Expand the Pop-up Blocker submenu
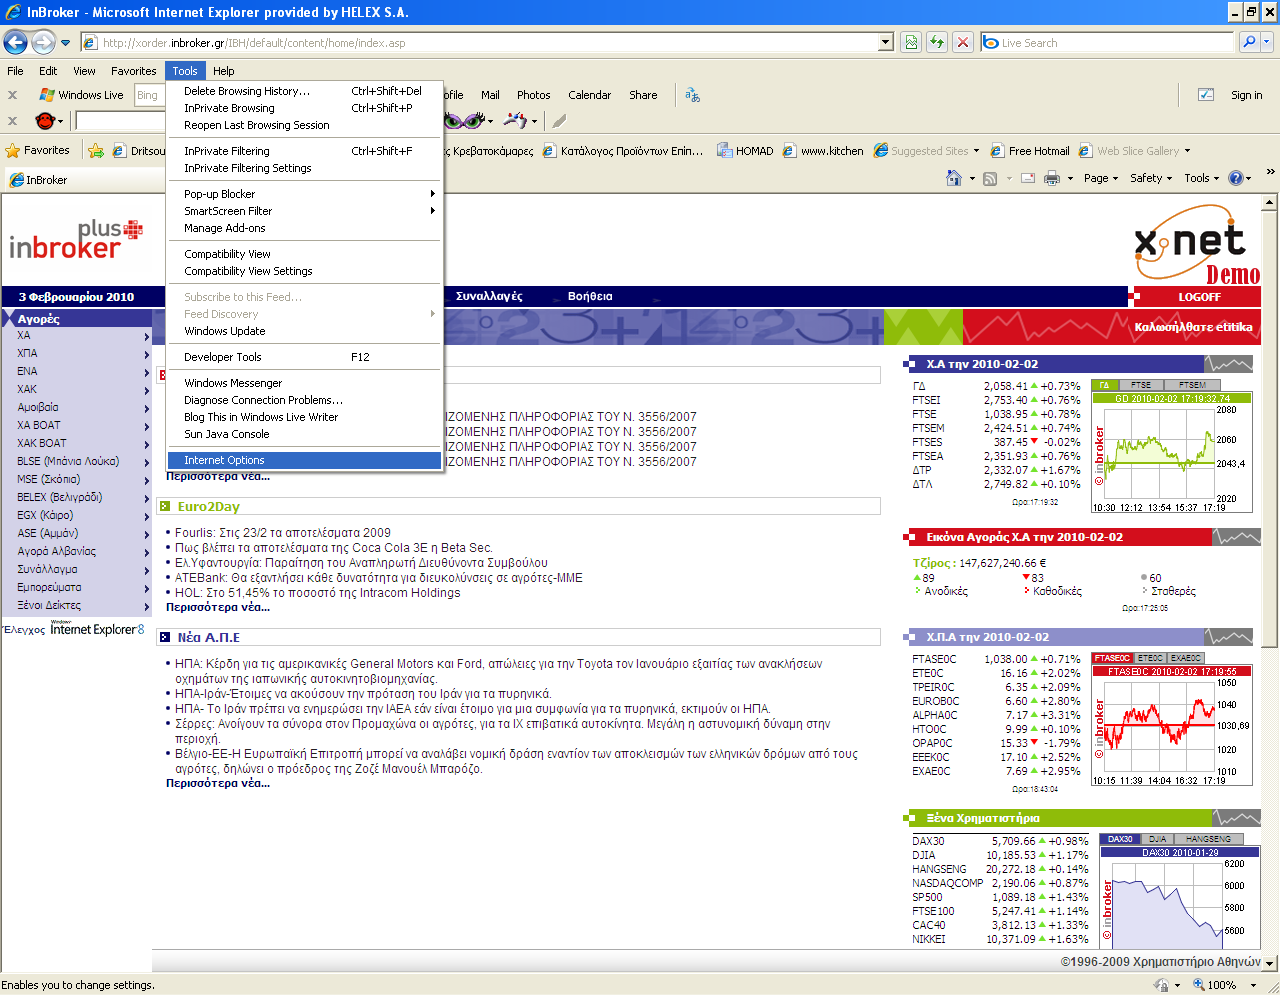This screenshot has width=1280, height=995. click(x=304, y=194)
